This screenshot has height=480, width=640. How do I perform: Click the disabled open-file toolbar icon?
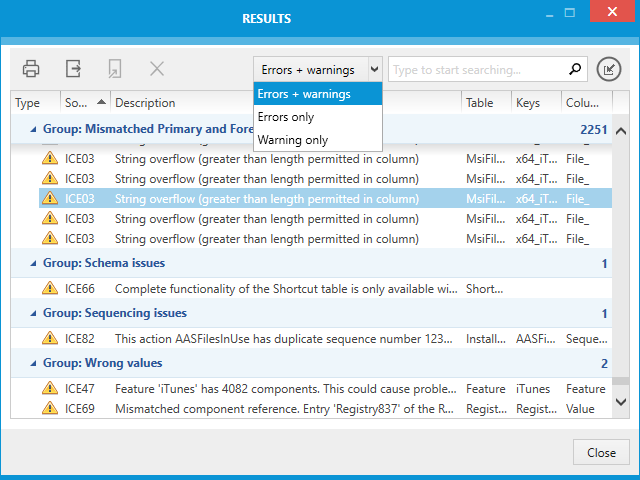115,69
